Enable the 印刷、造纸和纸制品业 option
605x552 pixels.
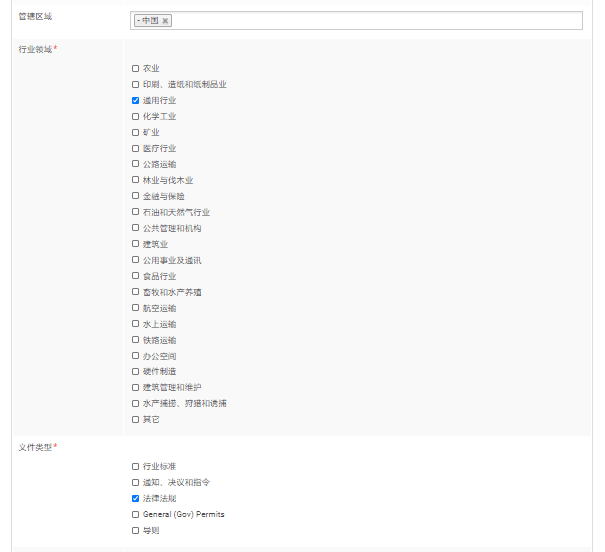point(136,85)
